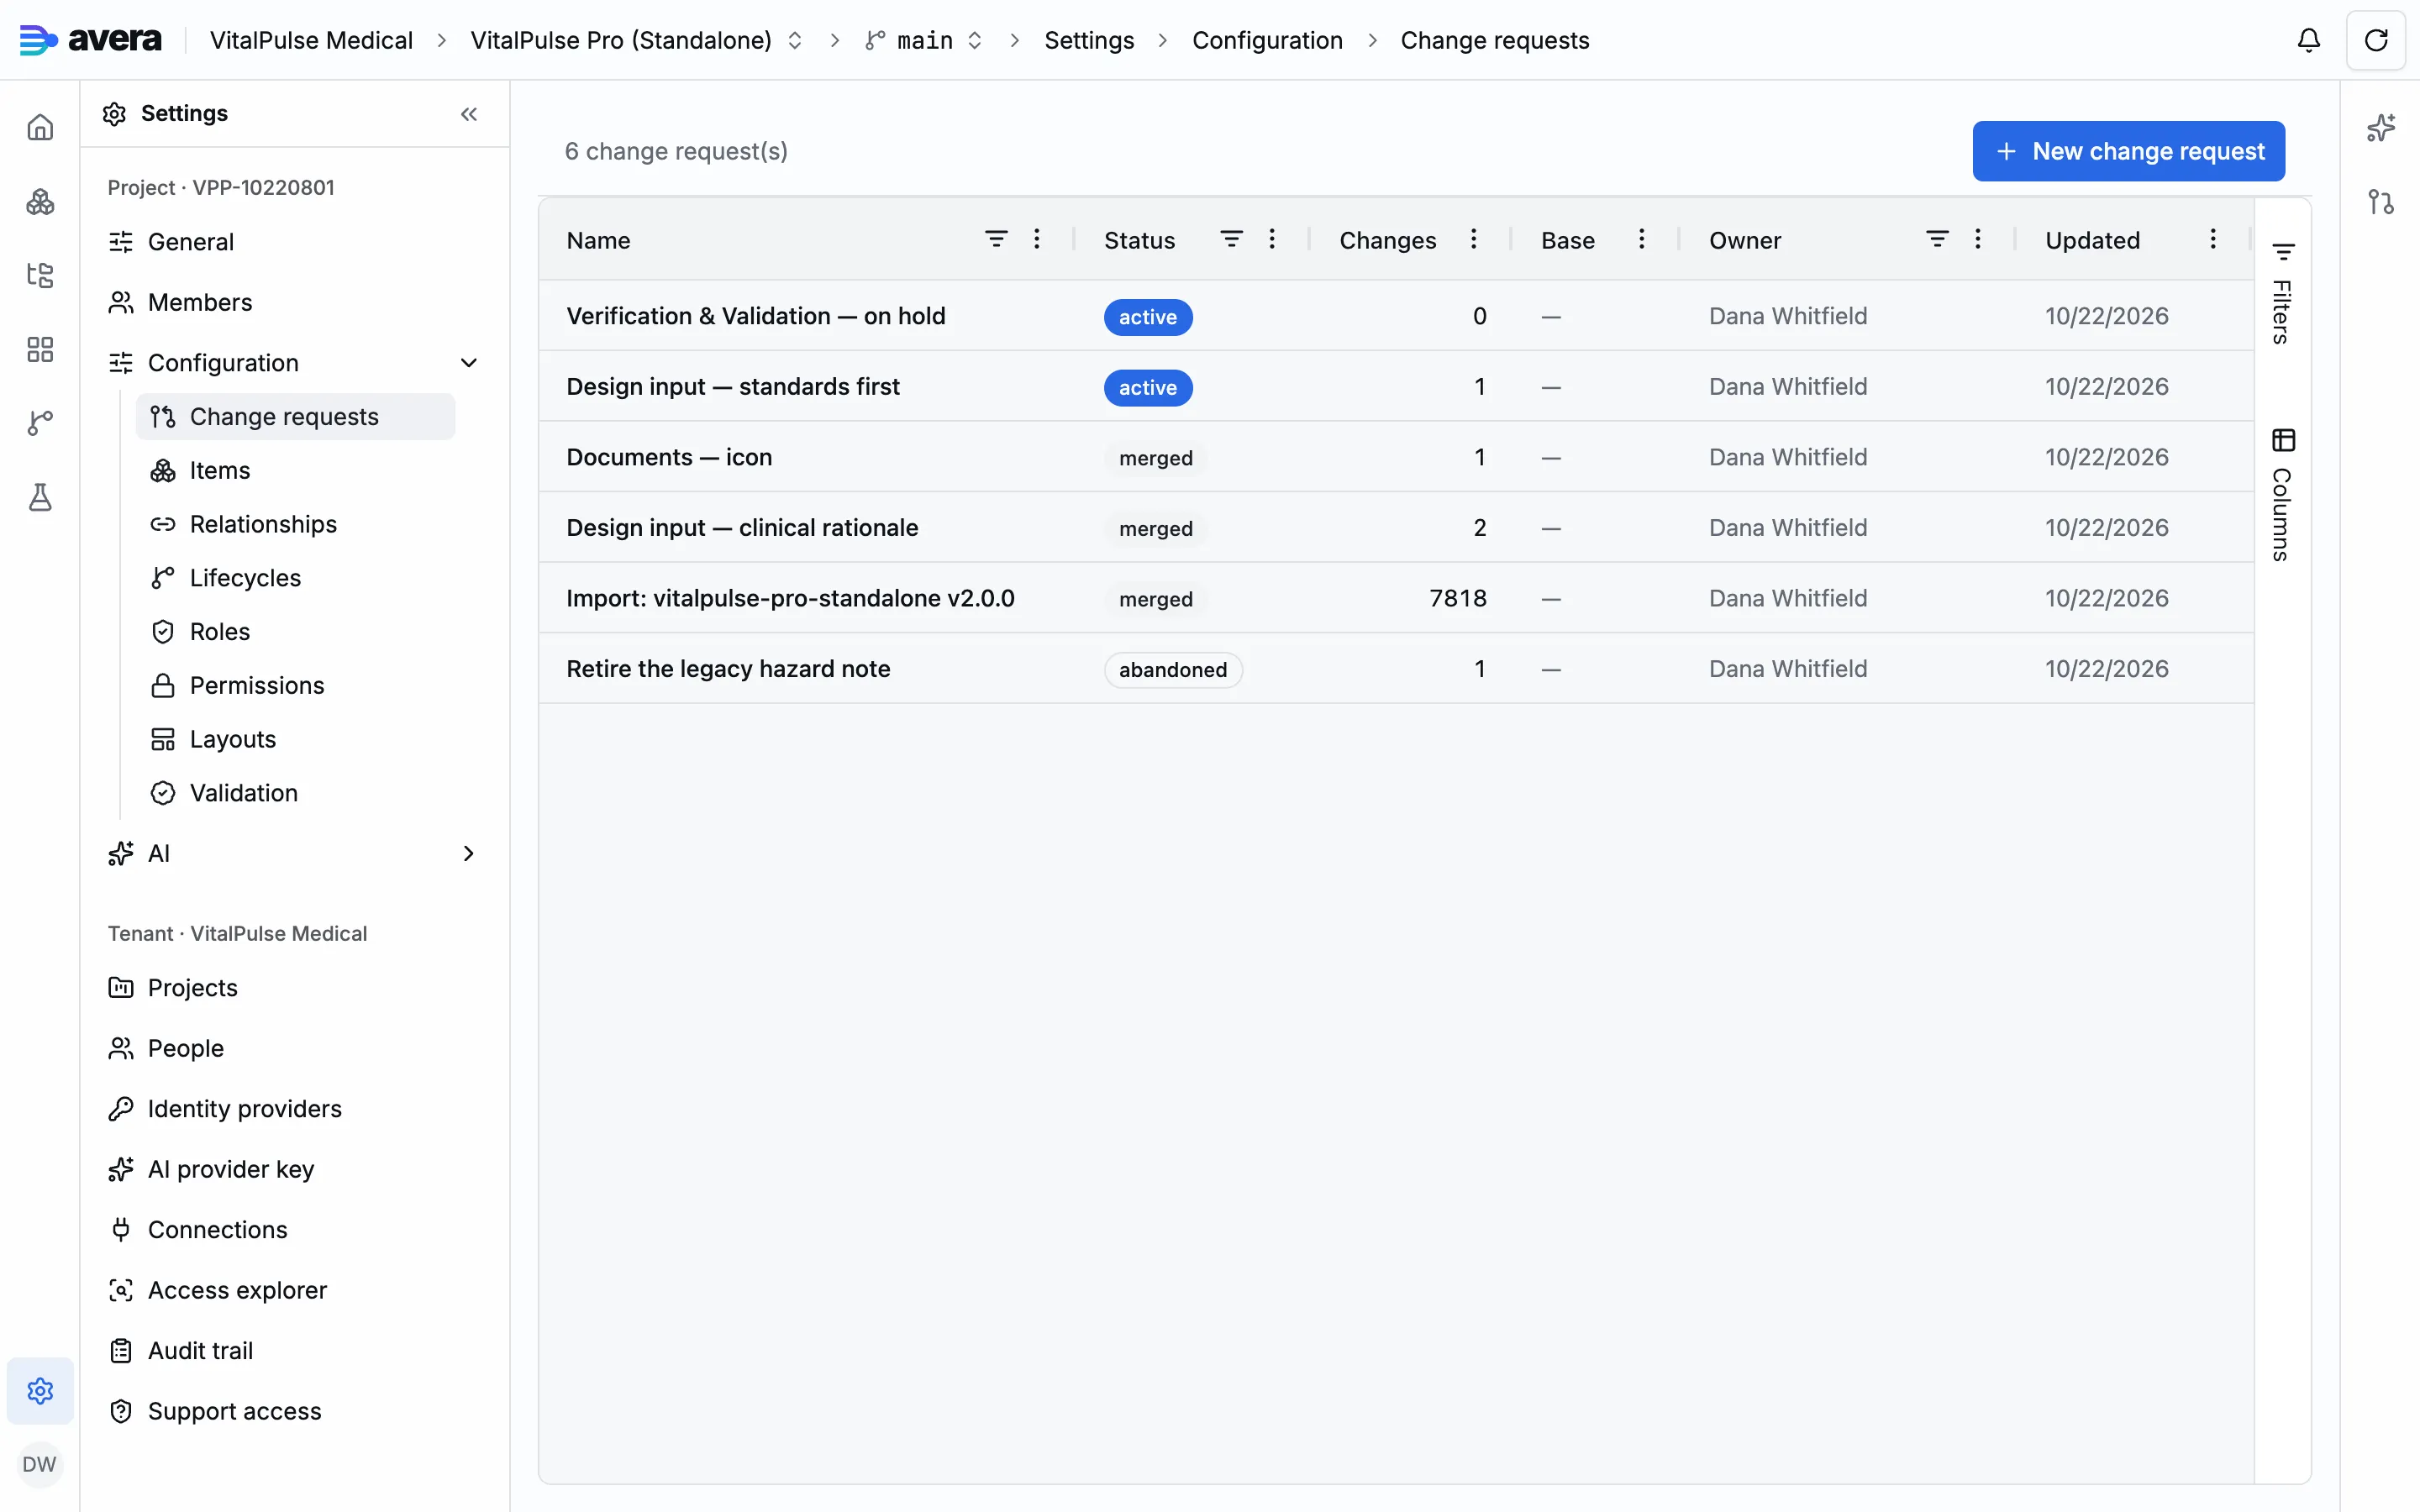
Task: Open the Owner column filter icon
Action: pyautogui.click(x=1937, y=239)
